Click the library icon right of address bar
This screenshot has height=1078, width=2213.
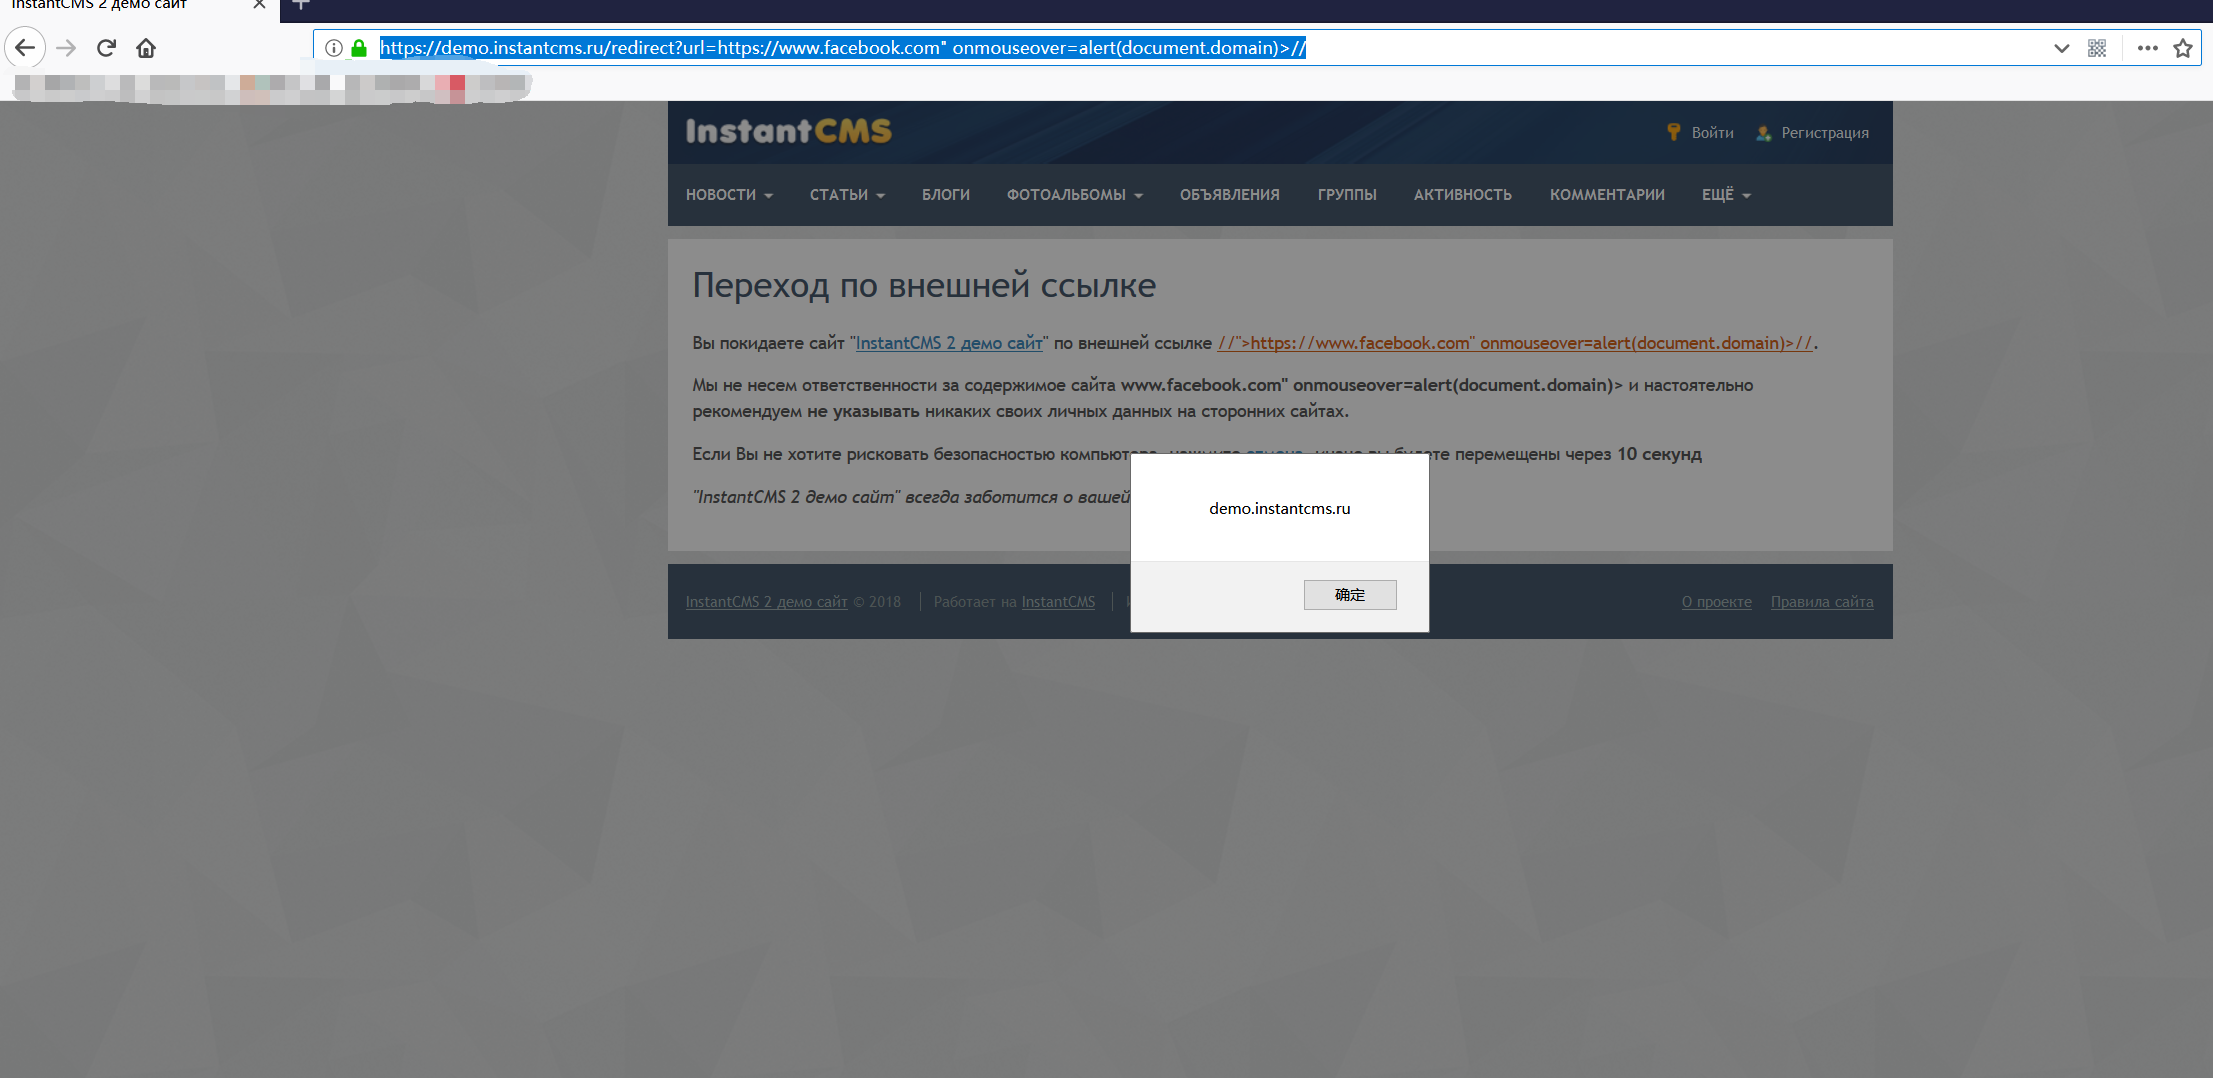click(2097, 47)
